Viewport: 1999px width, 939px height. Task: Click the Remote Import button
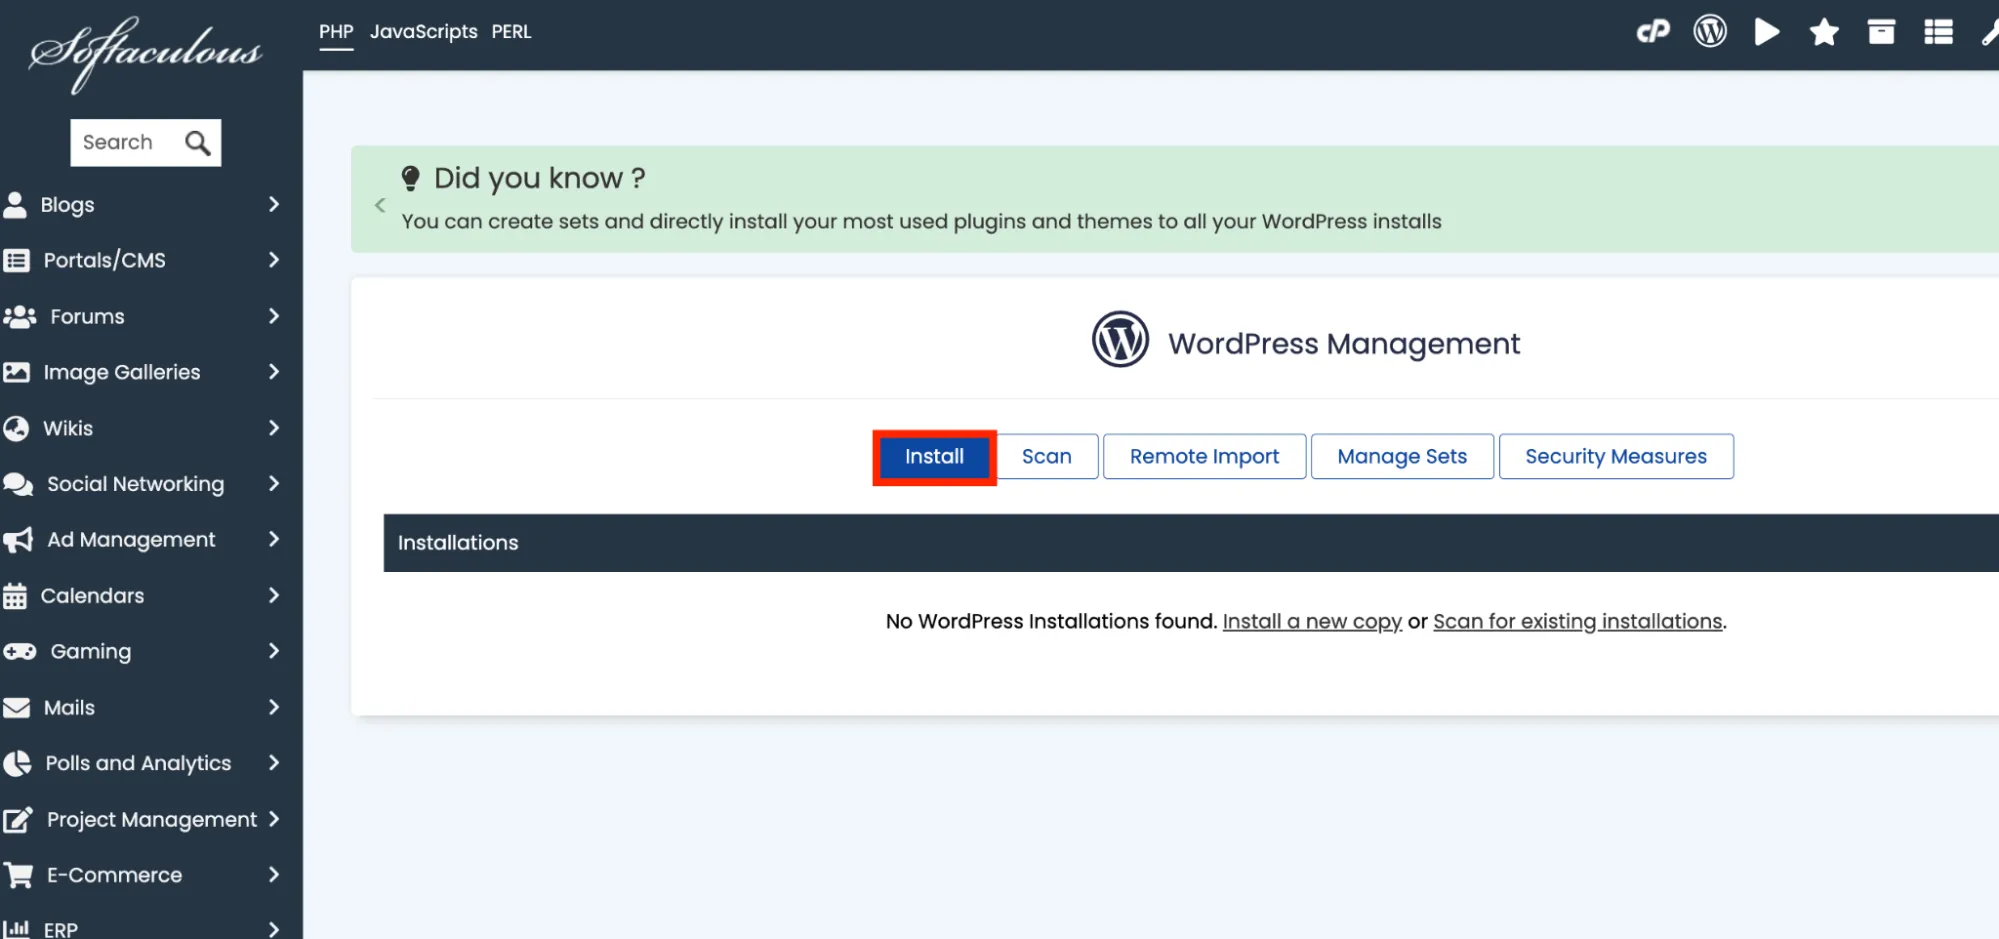click(1204, 457)
